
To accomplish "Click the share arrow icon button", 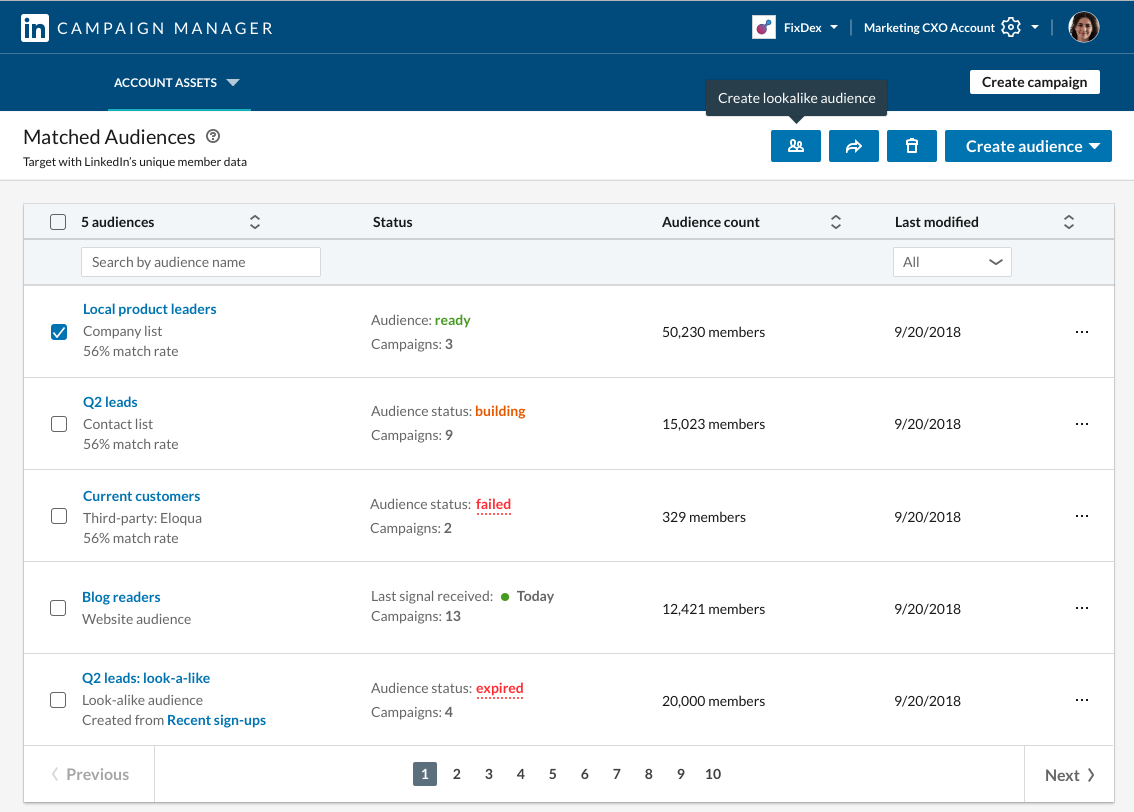I will 853,146.
